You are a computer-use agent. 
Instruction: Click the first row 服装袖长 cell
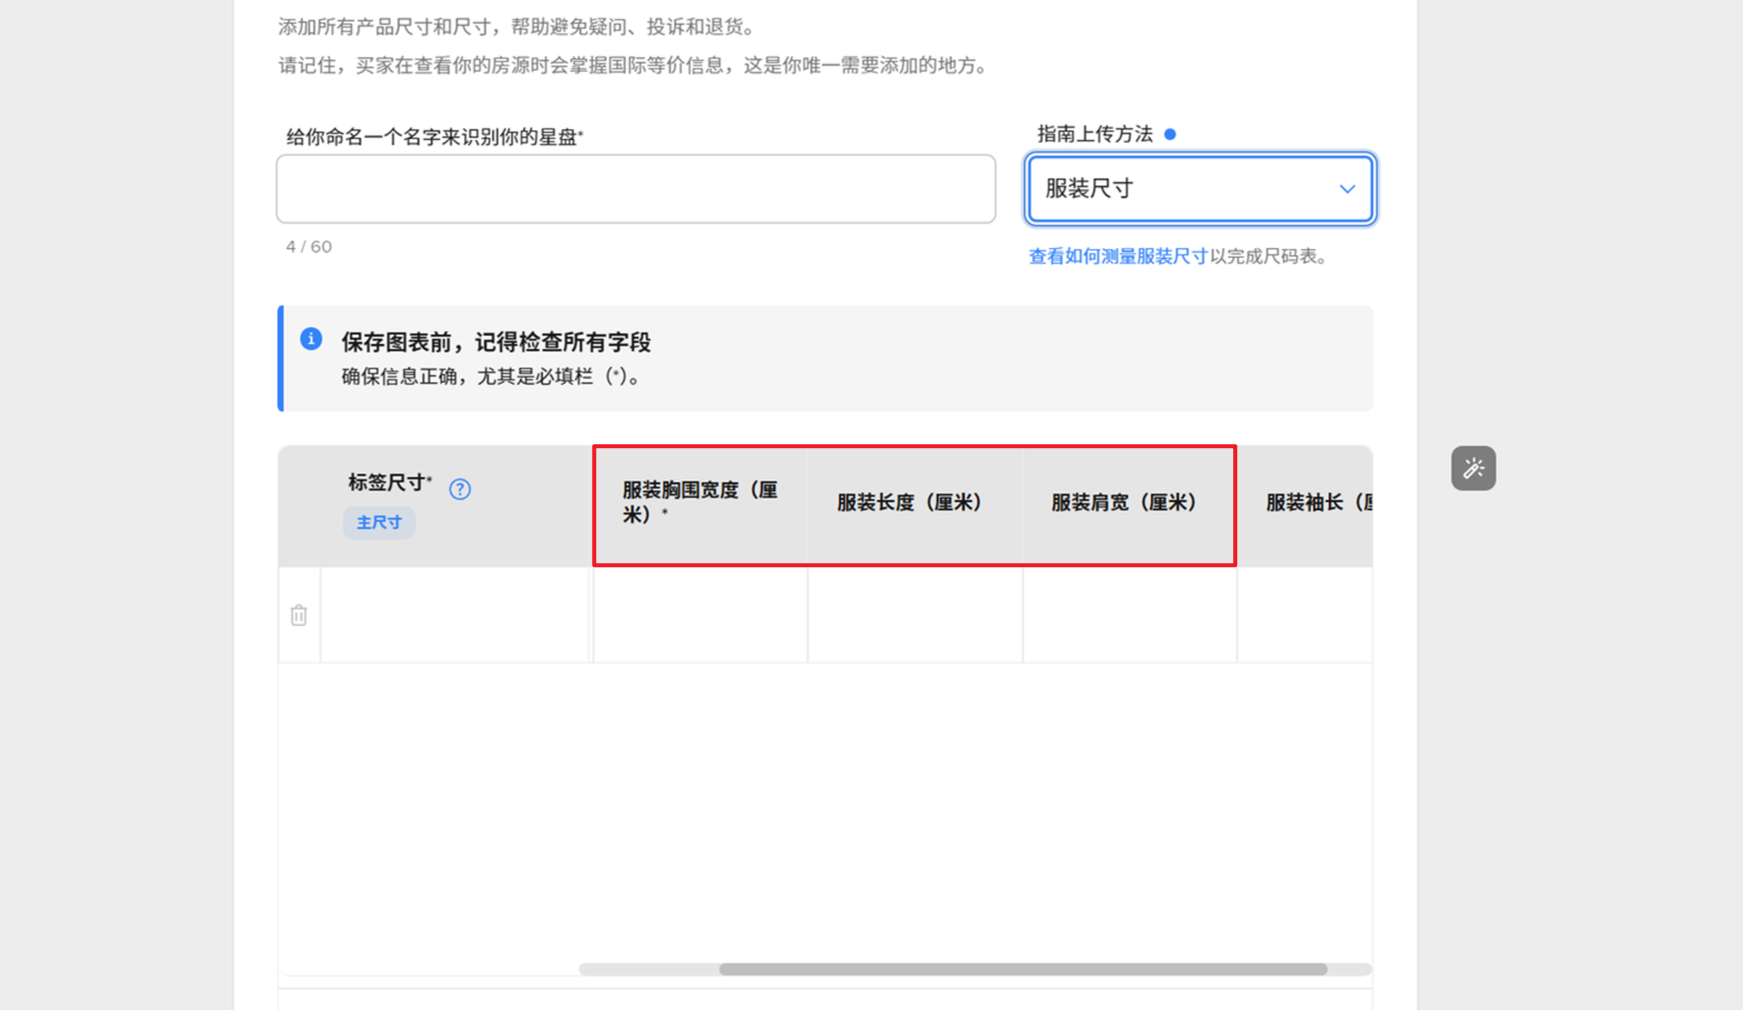1304,615
